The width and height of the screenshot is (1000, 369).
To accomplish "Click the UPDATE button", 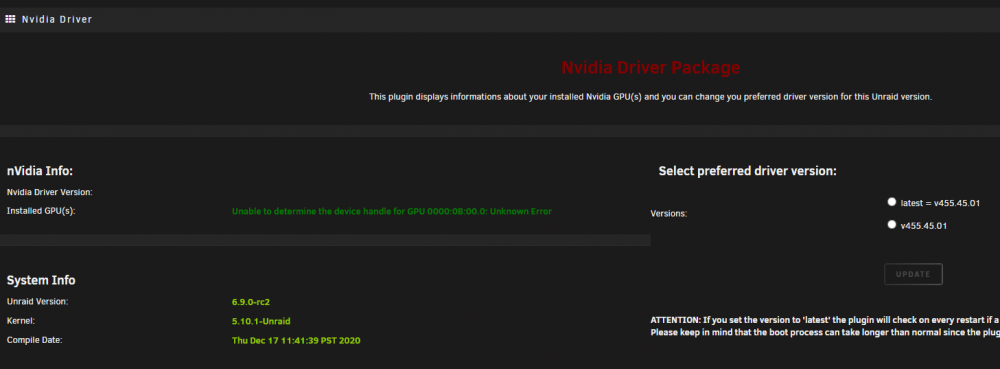I will [913, 274].
